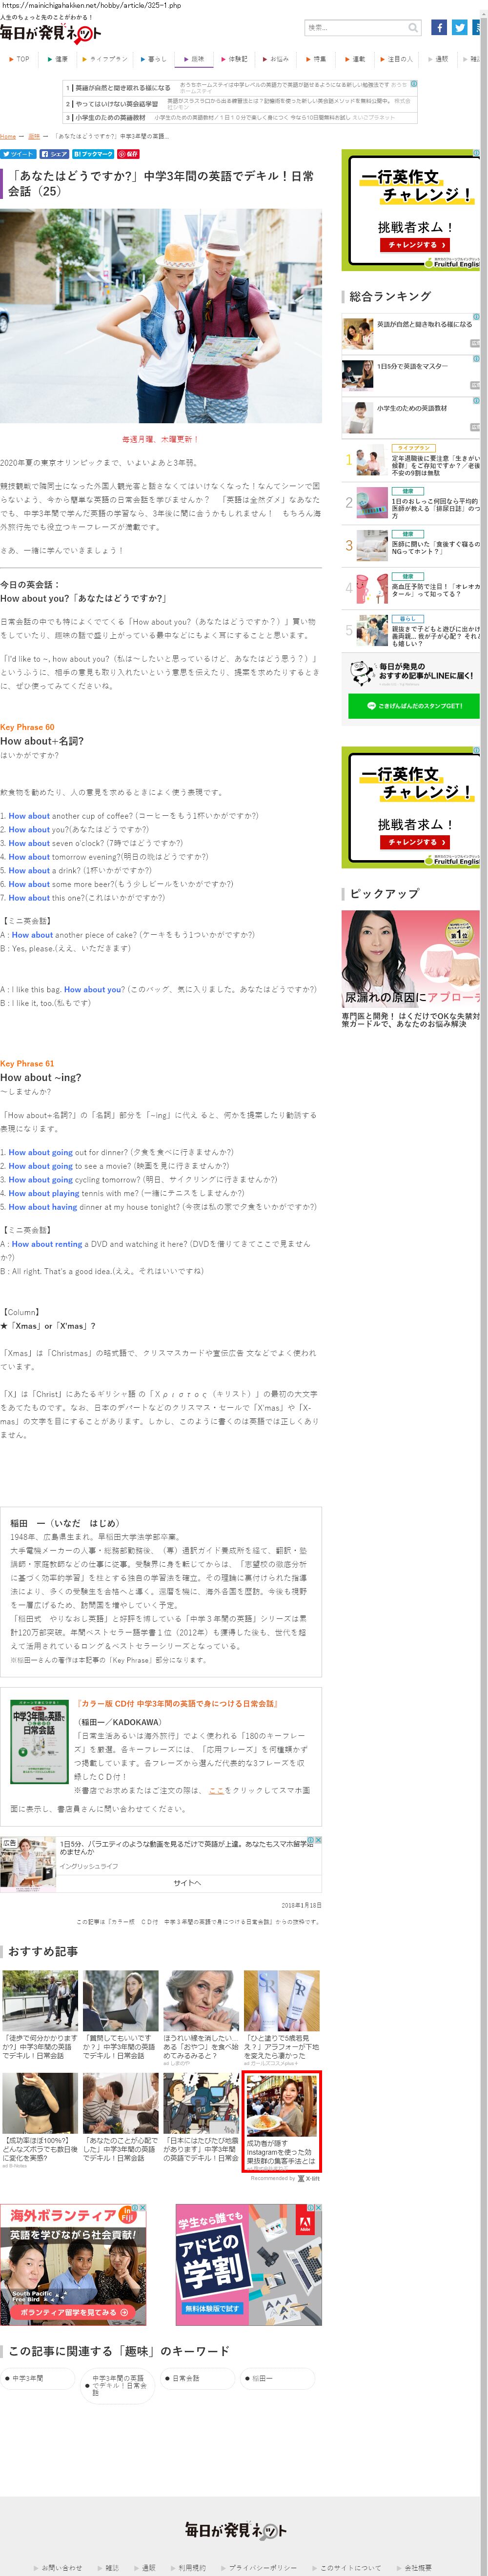Click the tourist couple article photo
This screenshot has height=2576, width=488.
(x=161, y=317)
